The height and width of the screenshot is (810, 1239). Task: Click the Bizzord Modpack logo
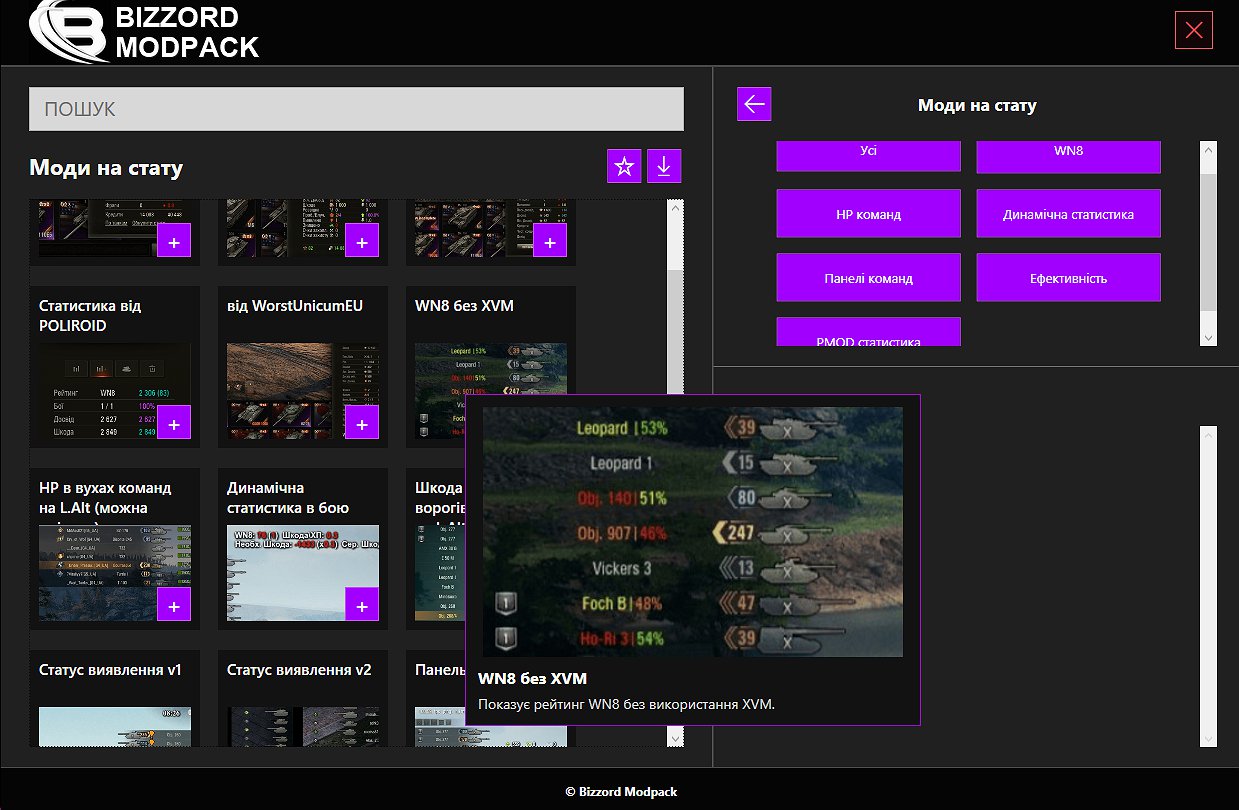[x=145, y=32]
